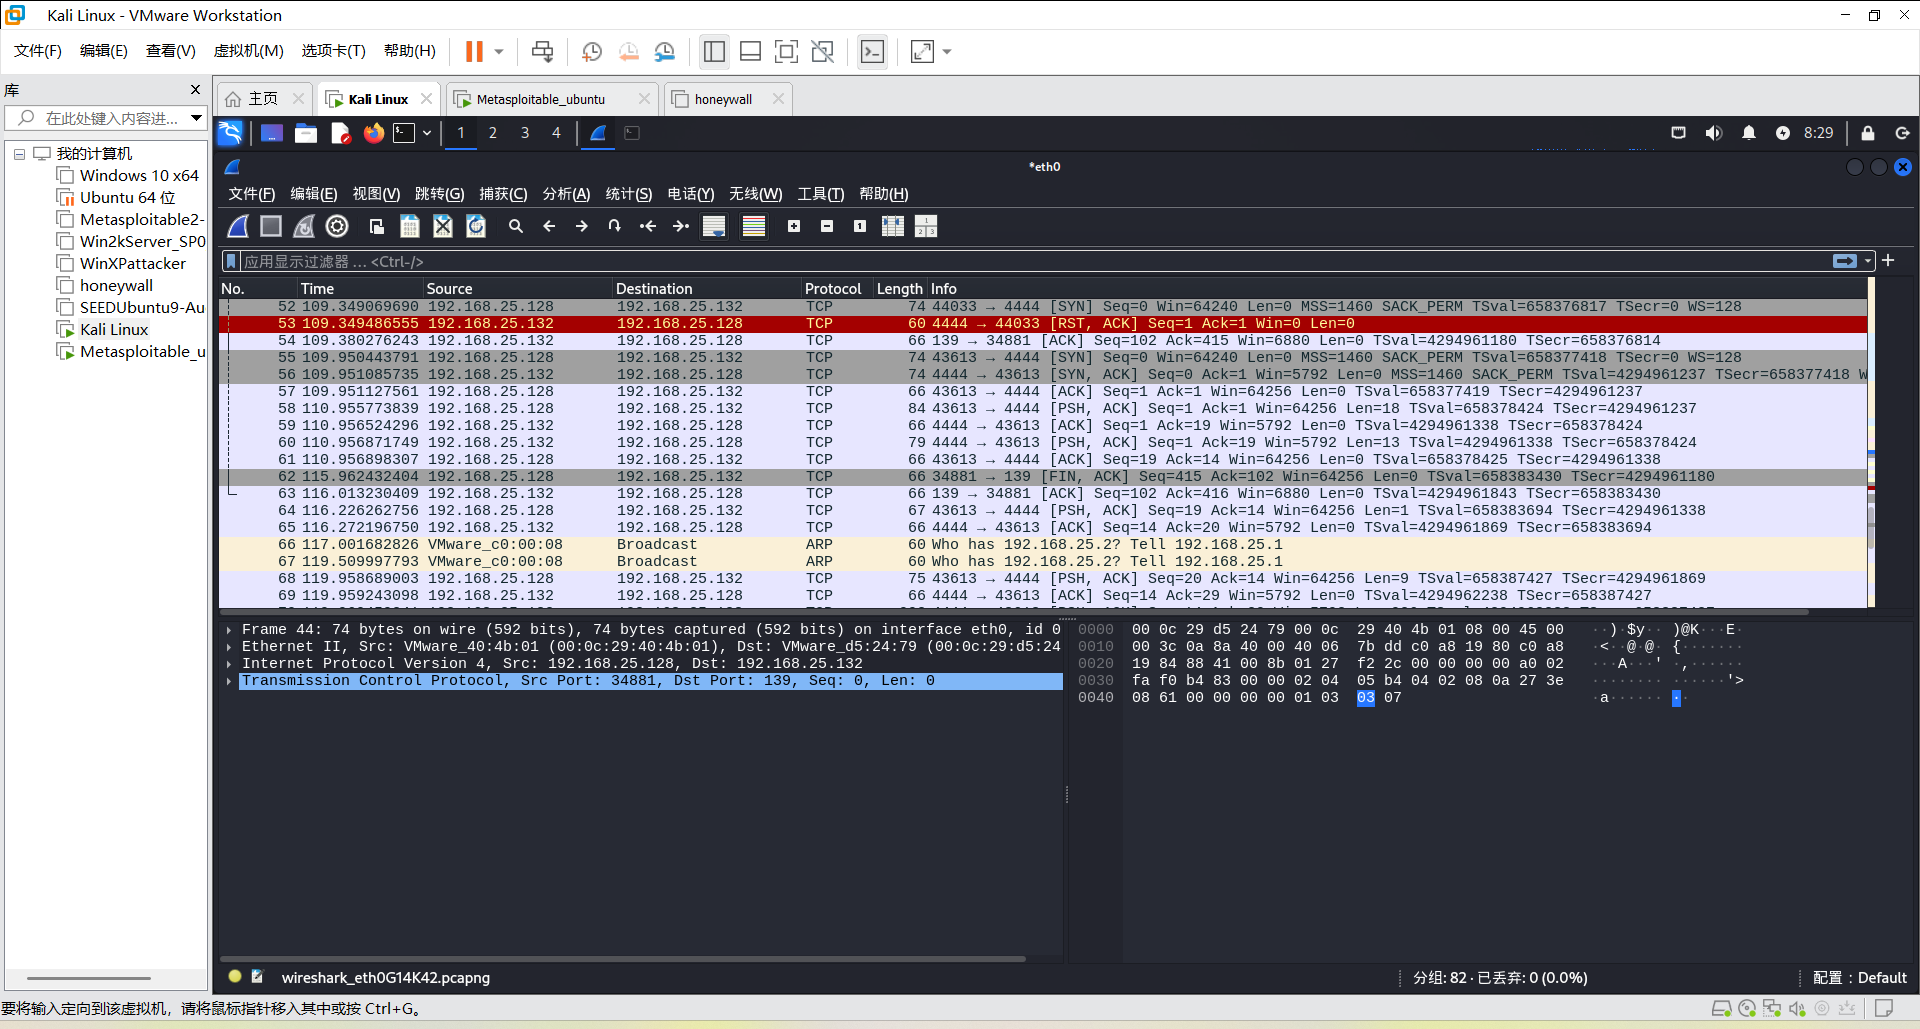Take a VMware snapshot
1920x1029 pixels.
(x=592, y=51)
